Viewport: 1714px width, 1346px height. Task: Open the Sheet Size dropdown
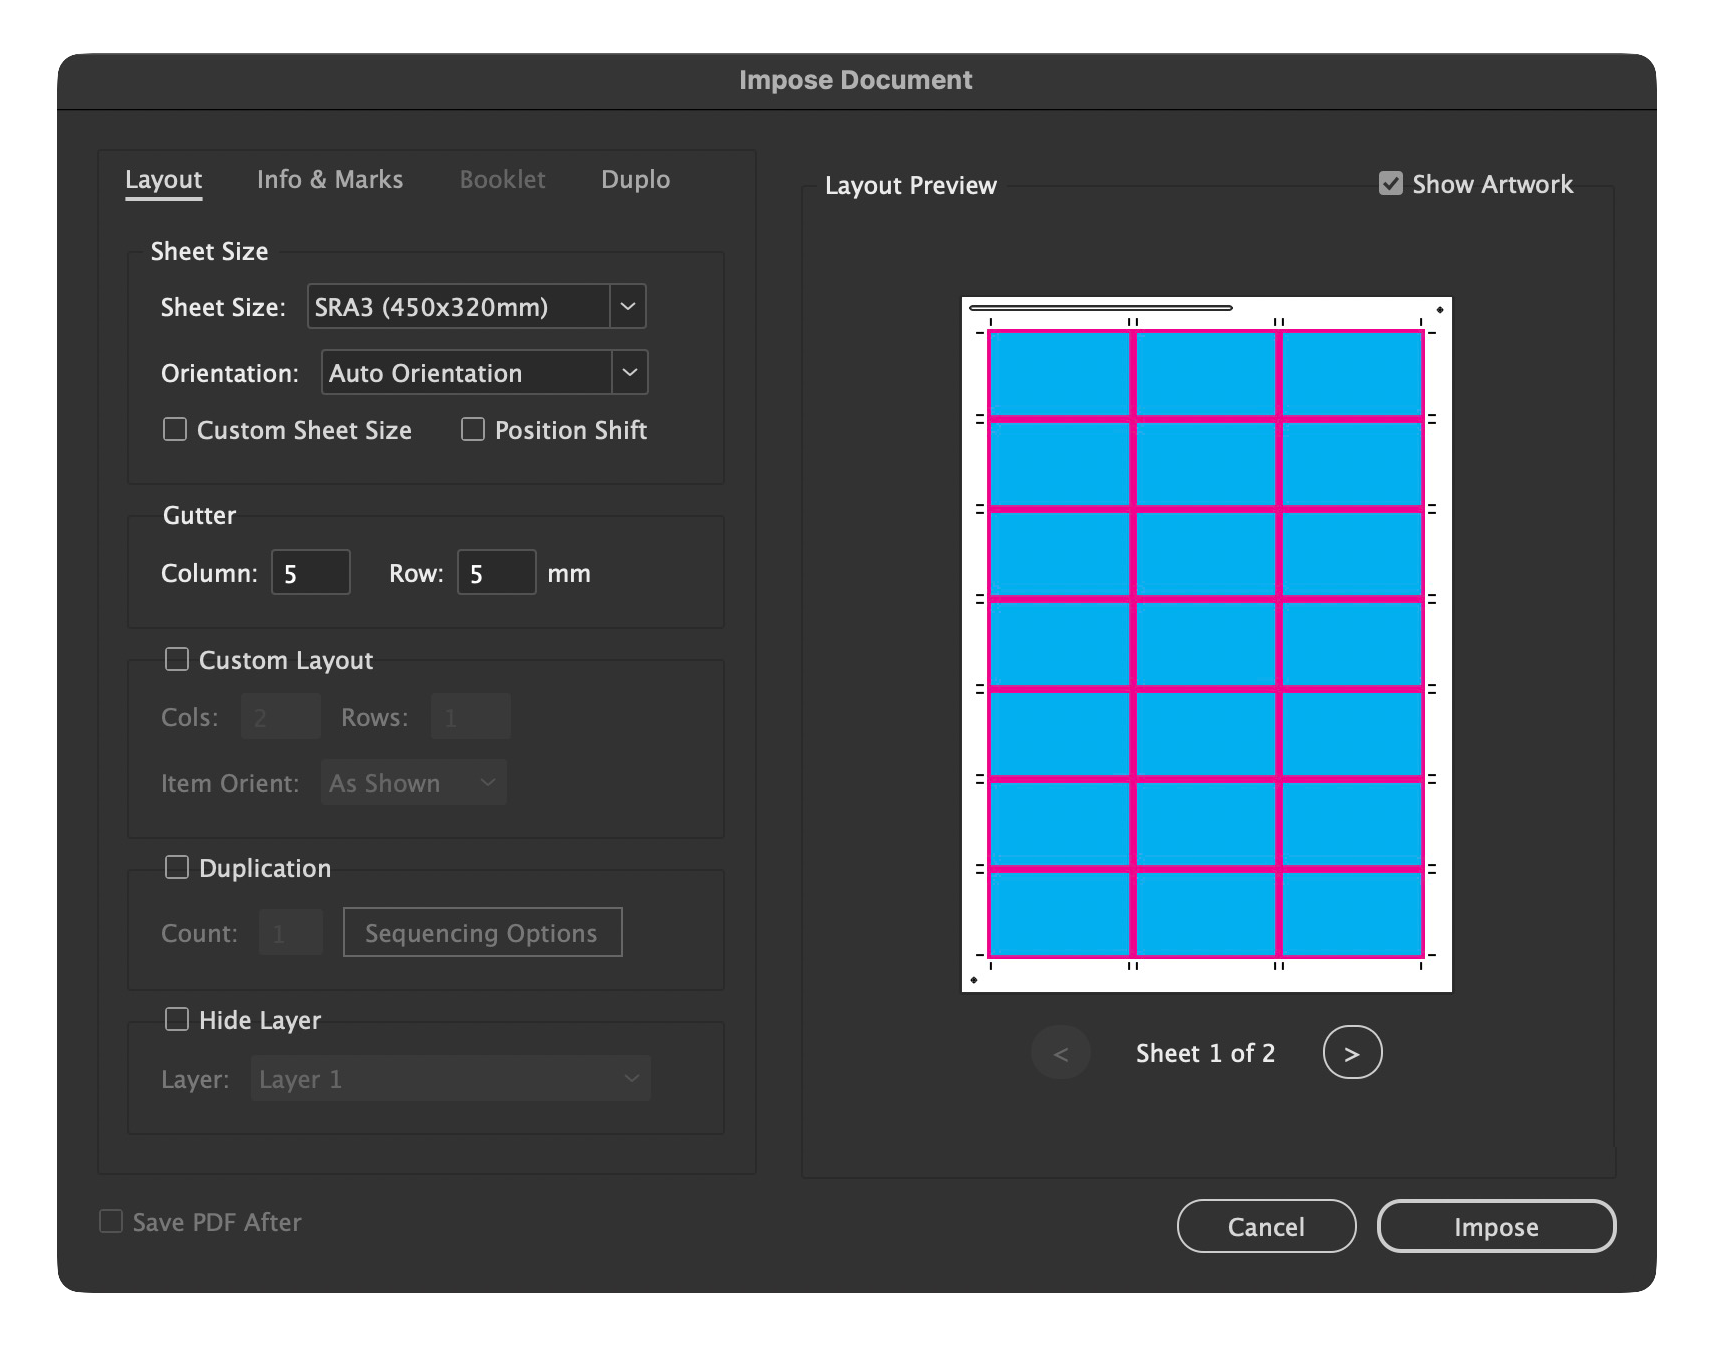(x=627, y=306)
